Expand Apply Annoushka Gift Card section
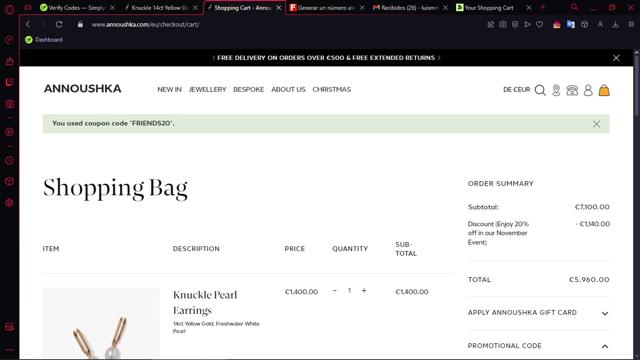 [538, 313]
